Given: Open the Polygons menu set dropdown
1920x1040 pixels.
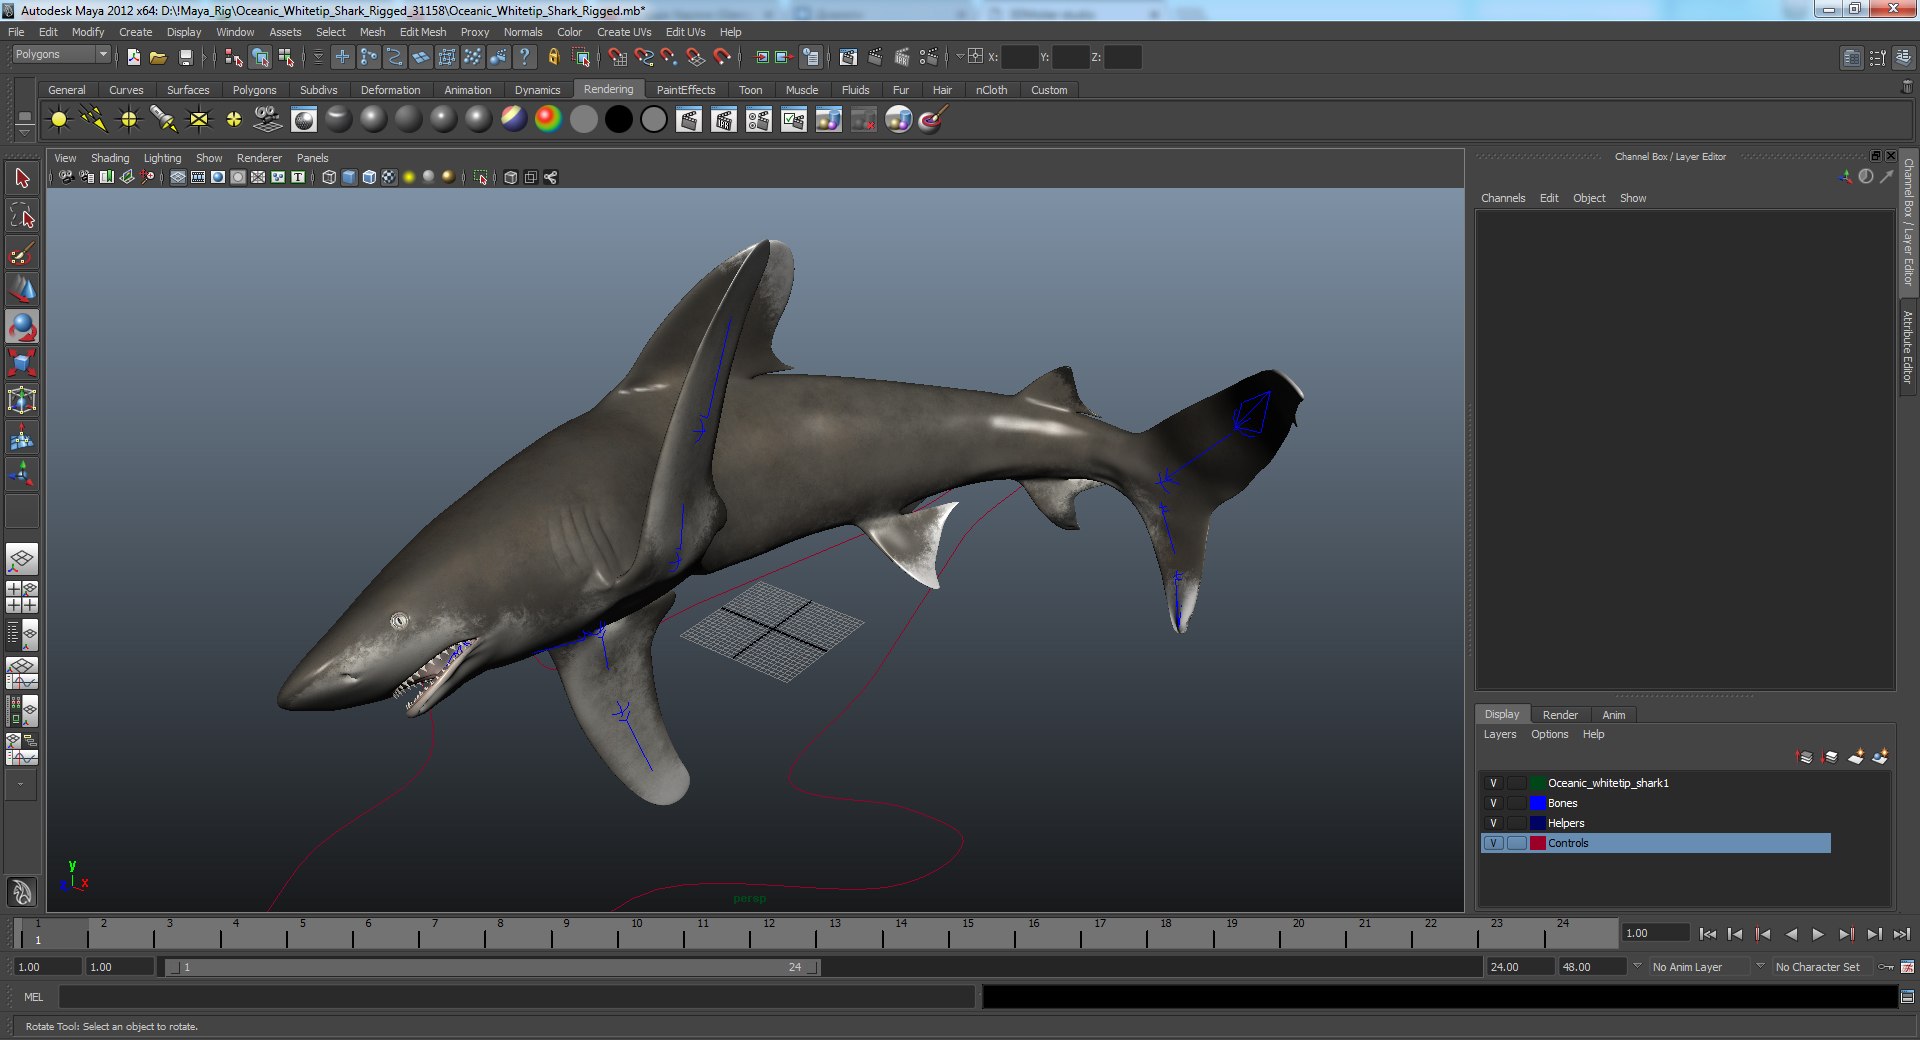Looking at the screenshot, I should pos(60,55).
